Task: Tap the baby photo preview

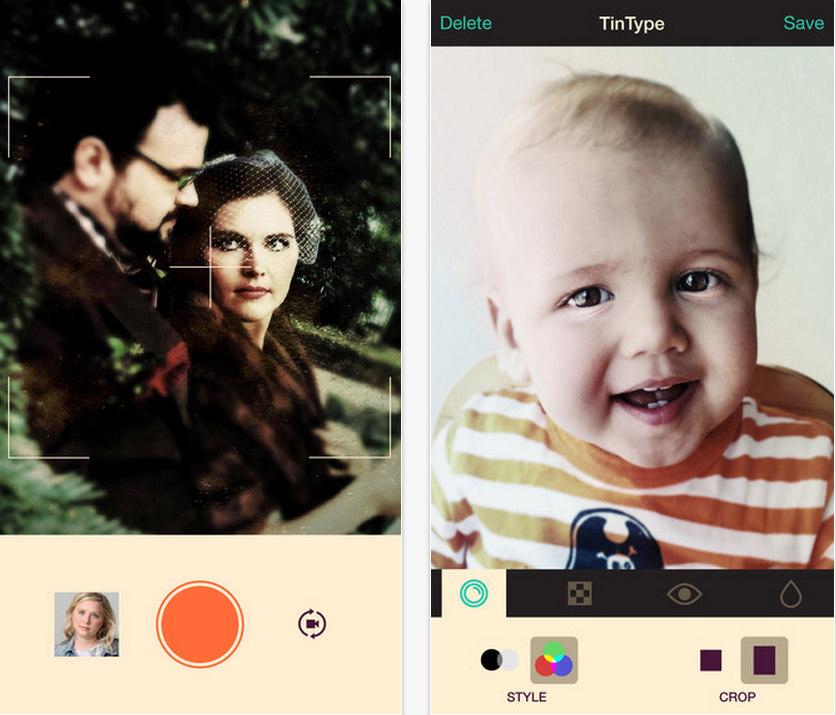Action: 632,307
